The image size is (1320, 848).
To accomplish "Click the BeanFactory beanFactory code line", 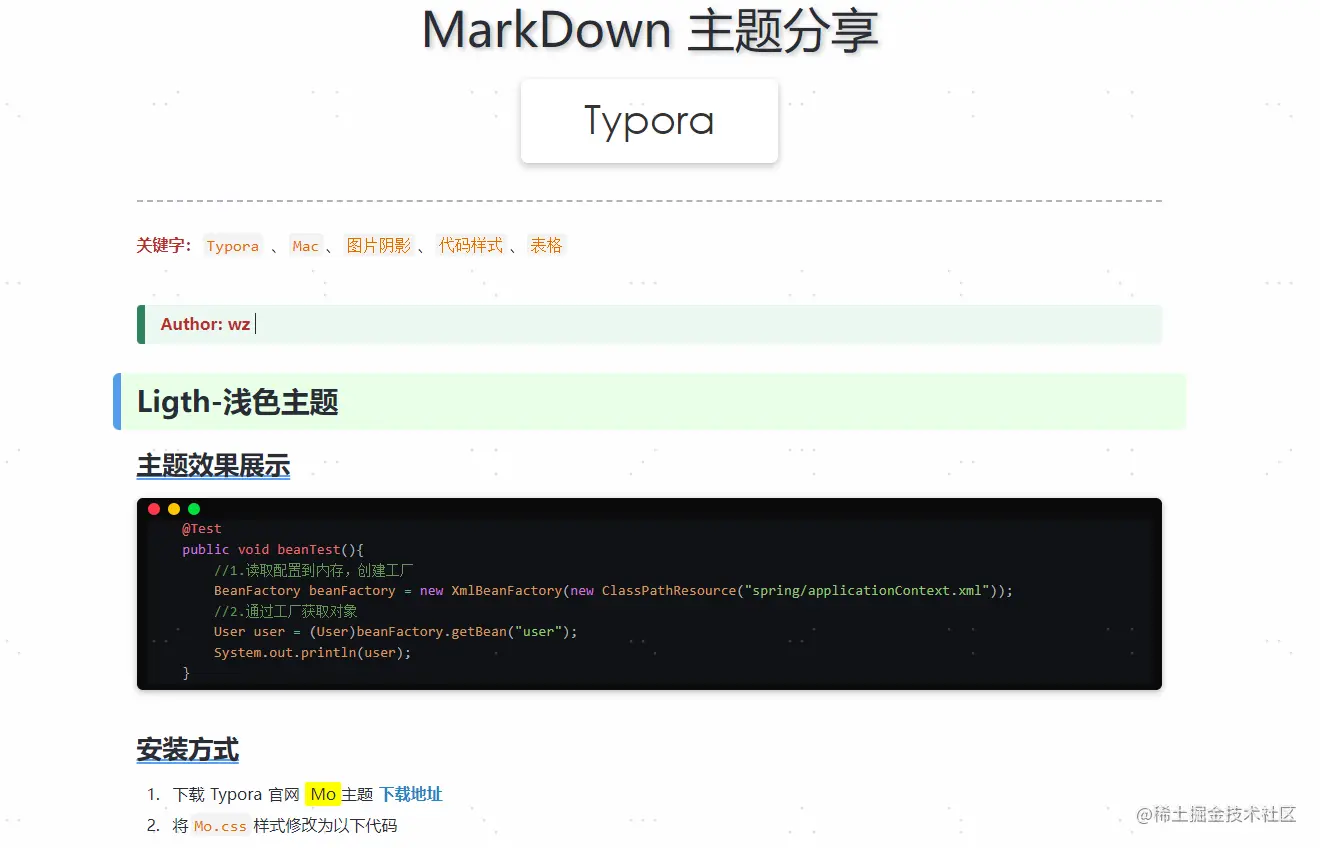I will [613, 591].
